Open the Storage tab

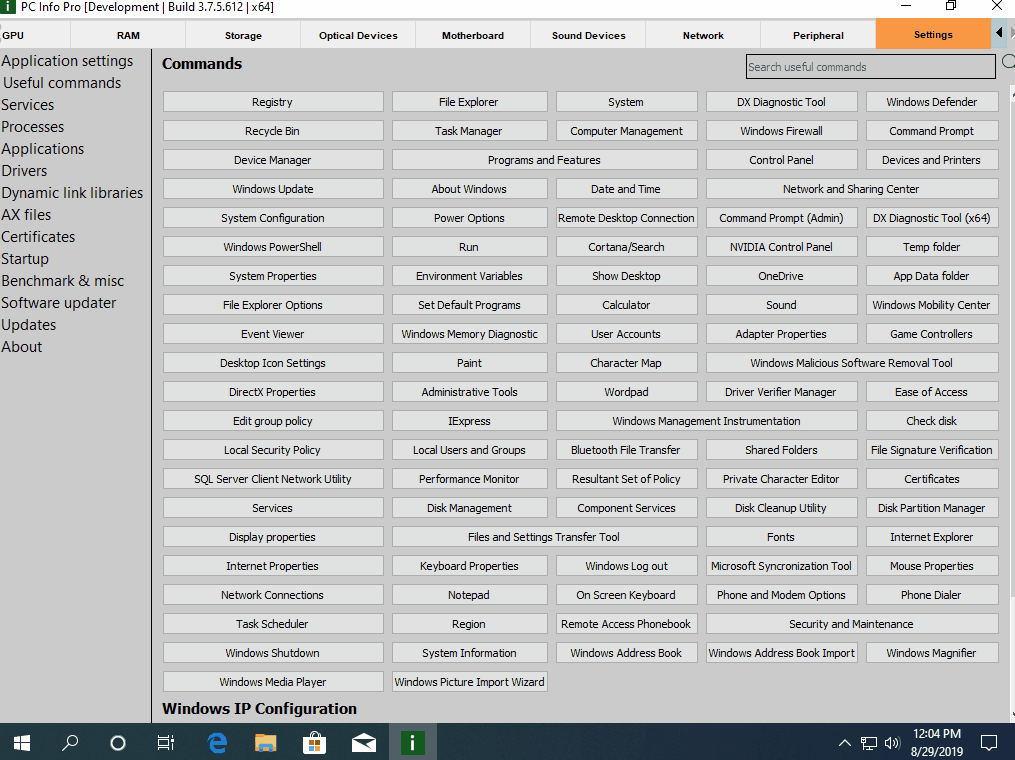pos(243,35)
